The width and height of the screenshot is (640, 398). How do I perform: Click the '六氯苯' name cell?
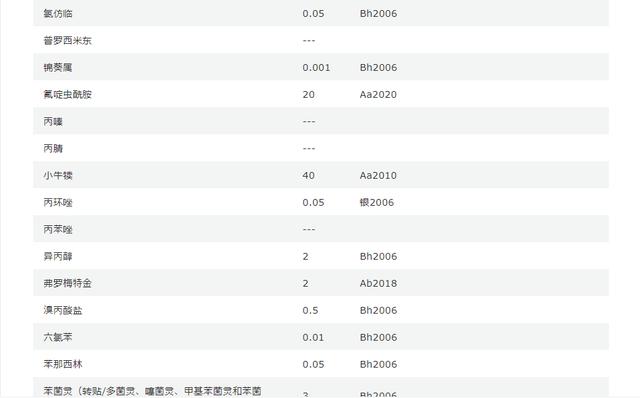(58, 337)
